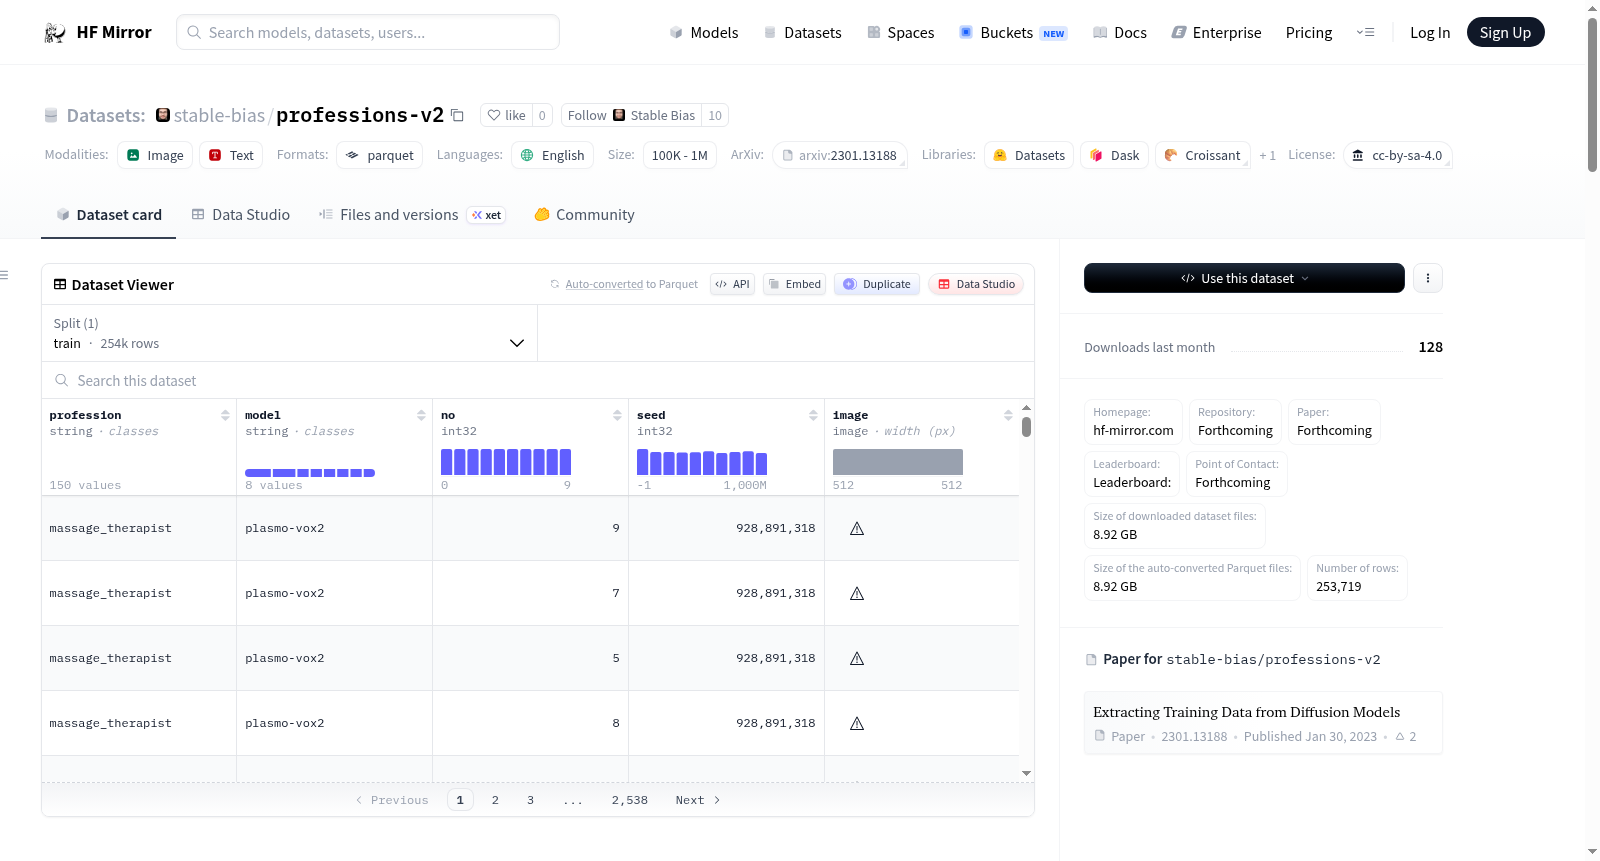The height and width of the screenshot is (861, 1600).
Task: Expand the Split train selector
Action: [x=290, y=333]
